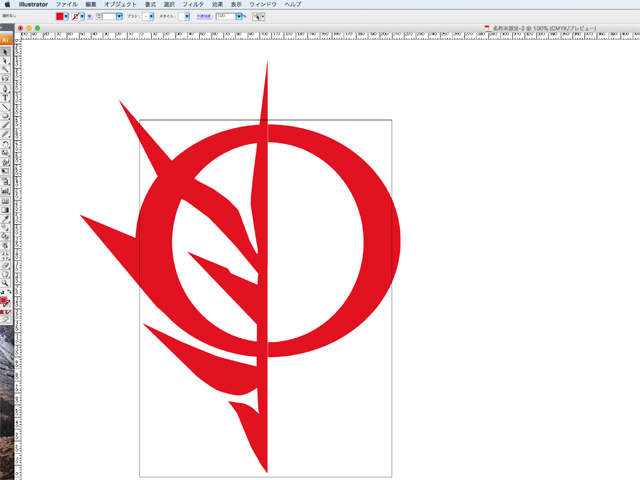Image resolution: width=640 pixels, height=480 pixels.
Task: Select the Rotate tool
Action: coord(5,144)
